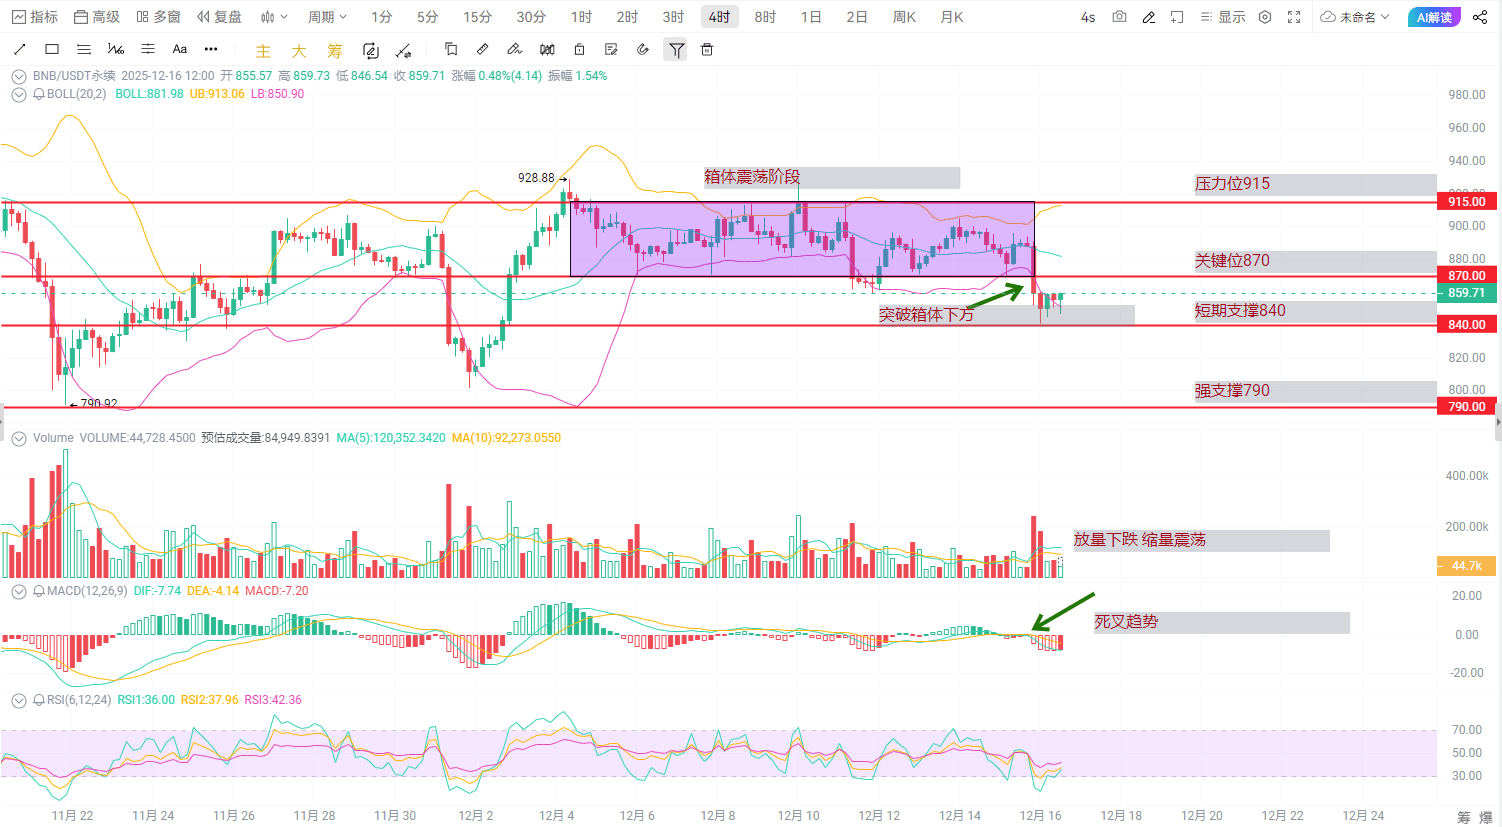Click the trash icon to delete drawings
This screenshot has height=827, width=1502.
[x=707, y=49]
